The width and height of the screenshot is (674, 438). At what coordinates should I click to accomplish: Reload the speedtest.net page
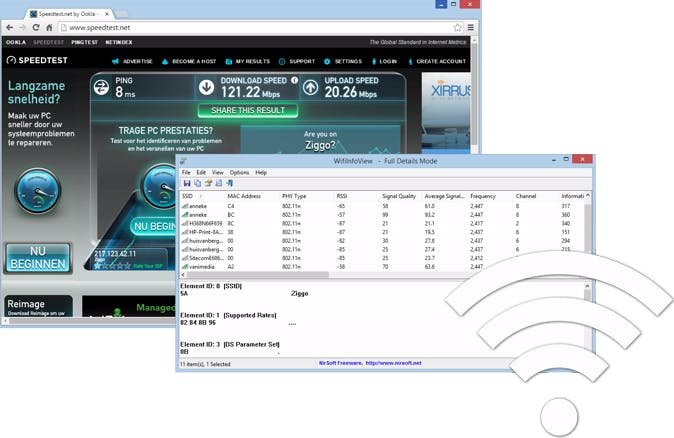coord(36,28)
